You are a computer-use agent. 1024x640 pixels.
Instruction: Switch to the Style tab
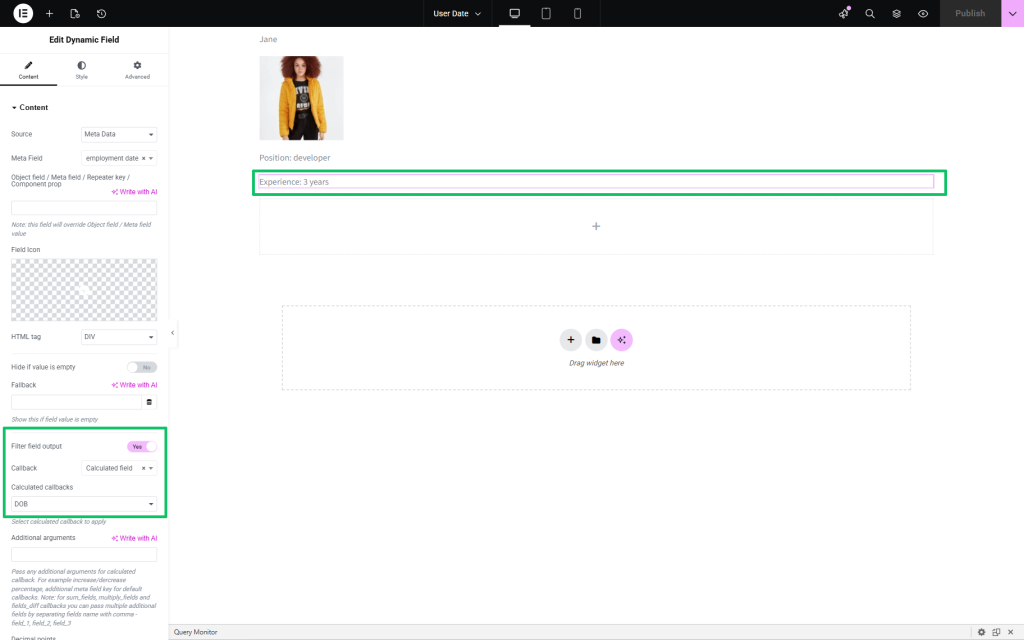82,70
